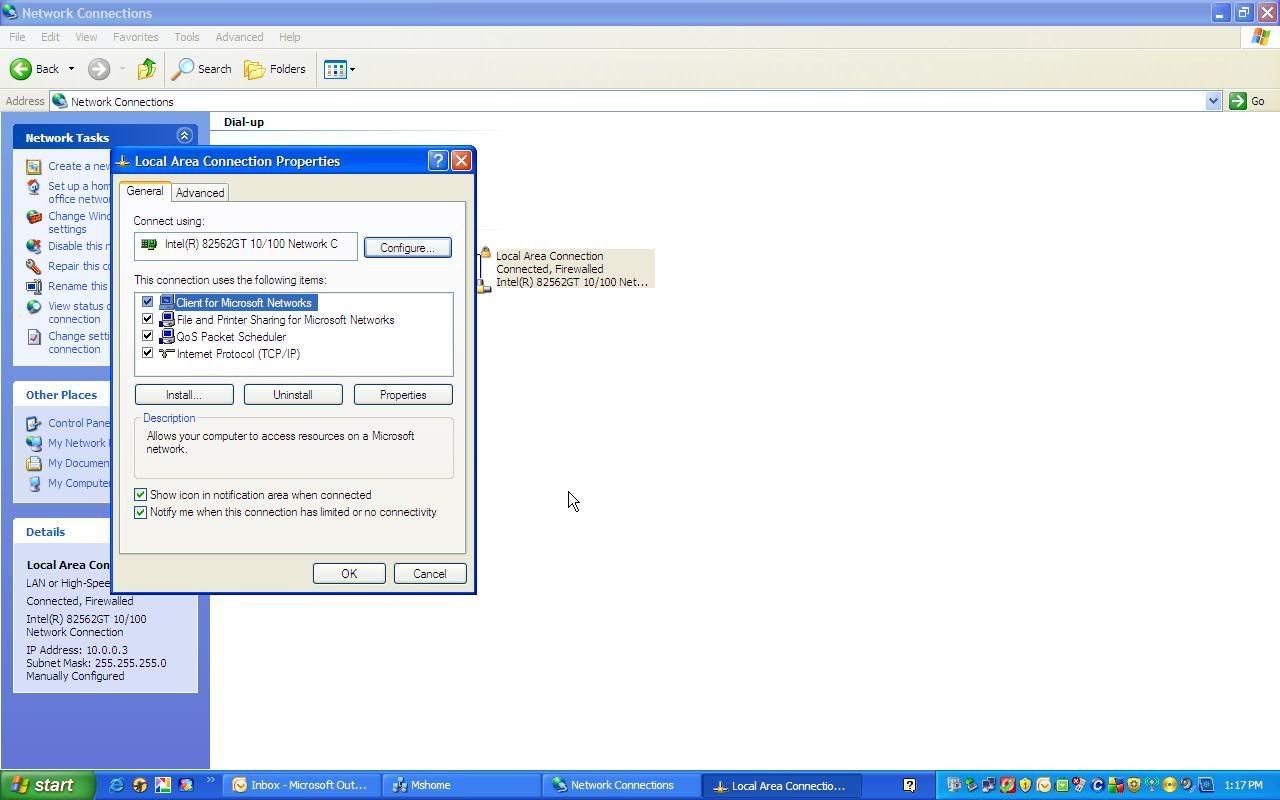Click OK in the Properties dialog
Screen dimensions: 1280x800
pos(349,574)
